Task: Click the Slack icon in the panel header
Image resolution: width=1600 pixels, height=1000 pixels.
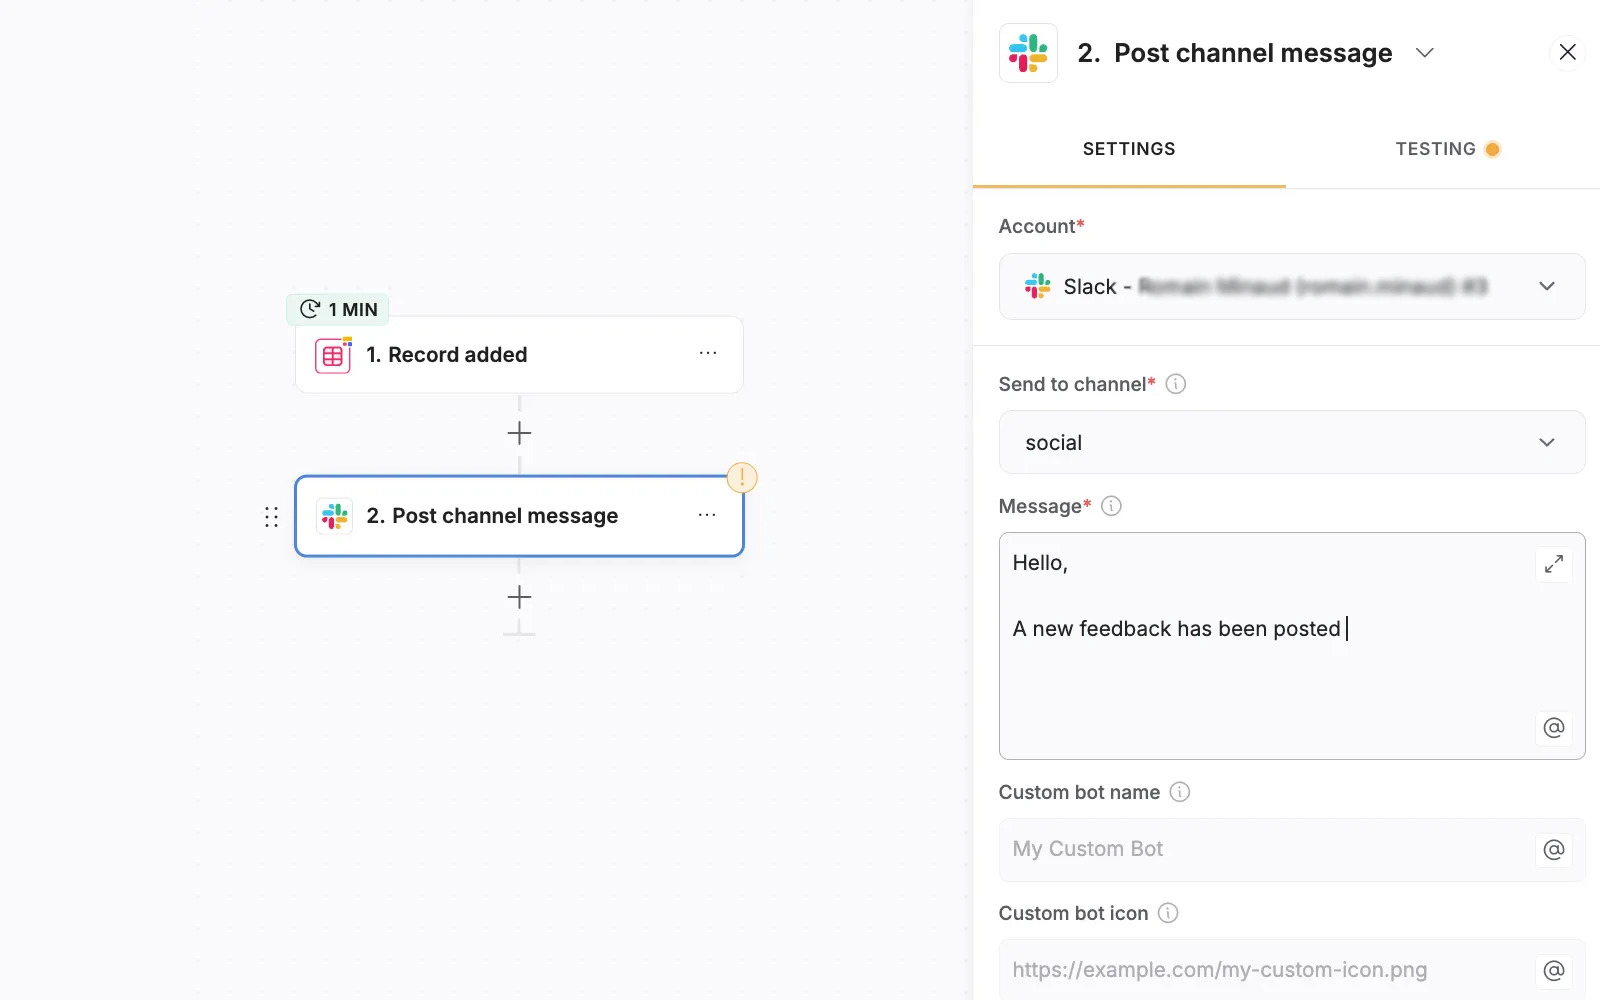Action: pos(1027,52)
